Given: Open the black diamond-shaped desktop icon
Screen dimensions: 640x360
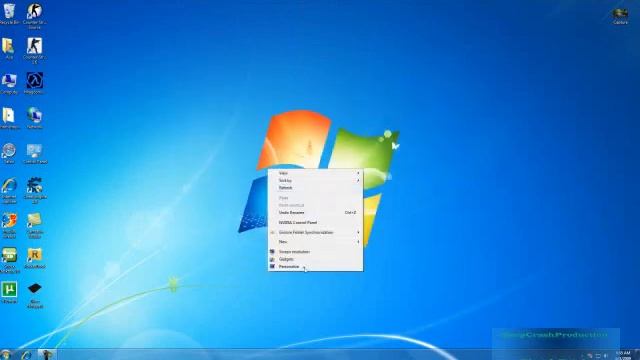Looking at the screenshot, I should click(x=35, y=295).
